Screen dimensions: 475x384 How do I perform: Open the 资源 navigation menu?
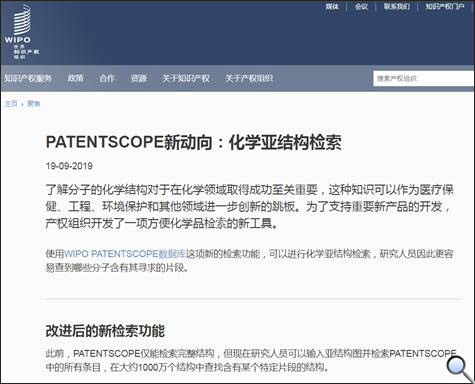[139, 78]
